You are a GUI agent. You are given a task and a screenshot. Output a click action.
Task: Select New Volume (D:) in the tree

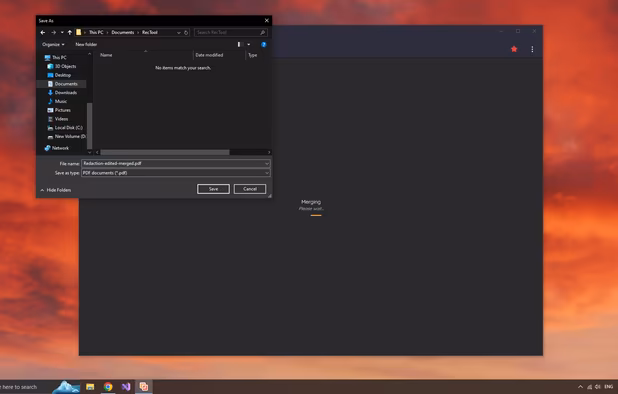pyautogui.click(x=66, y=136)
